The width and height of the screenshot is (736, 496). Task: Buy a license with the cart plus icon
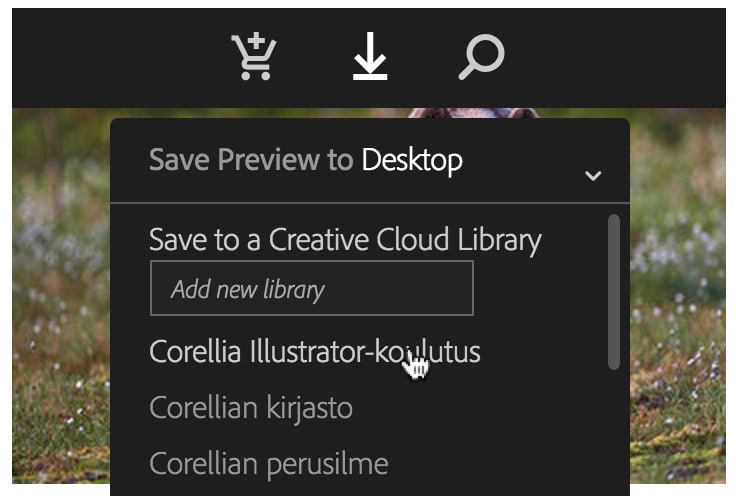point(254,56)
